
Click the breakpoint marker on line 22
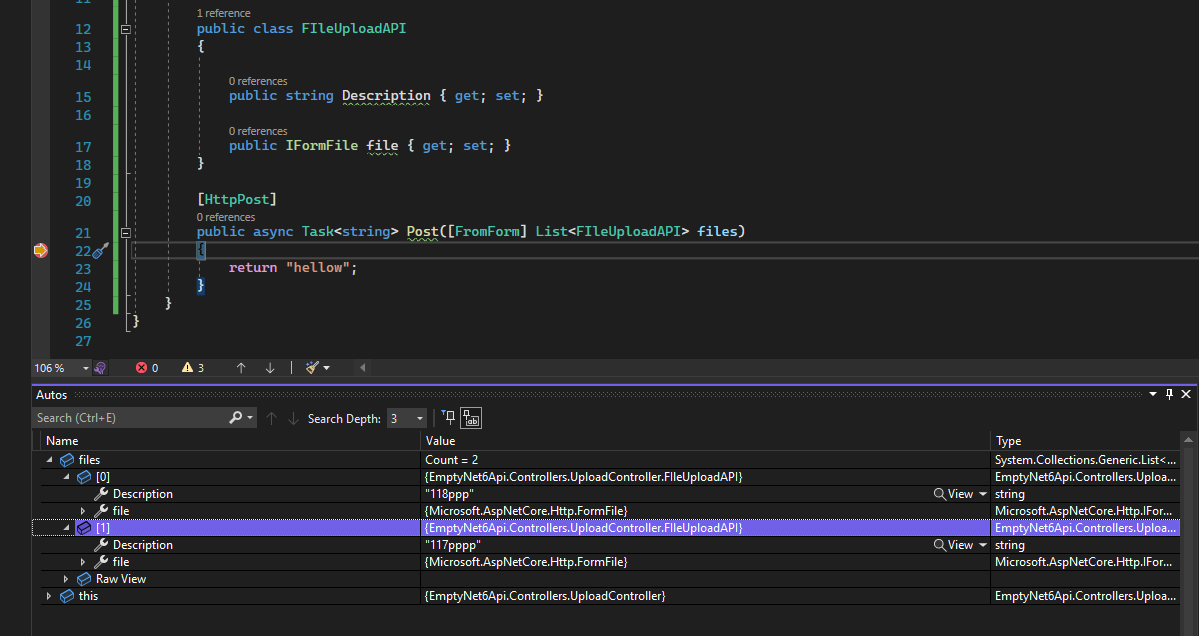[41, 250]
